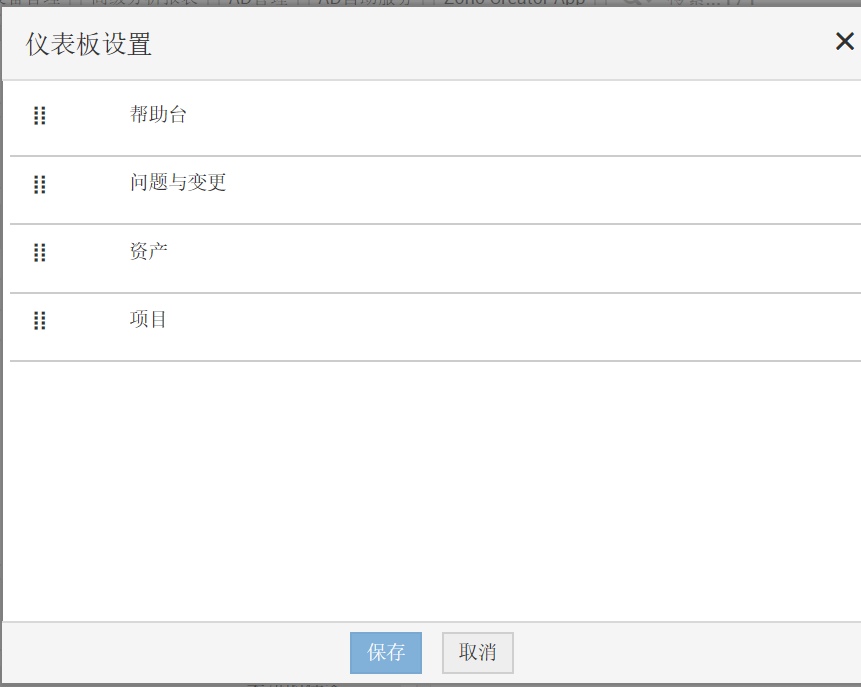This screenshot has width=861, height=687.
Task: Click the 仪表板设置 dialog title text
Action: tap(89, 44)
